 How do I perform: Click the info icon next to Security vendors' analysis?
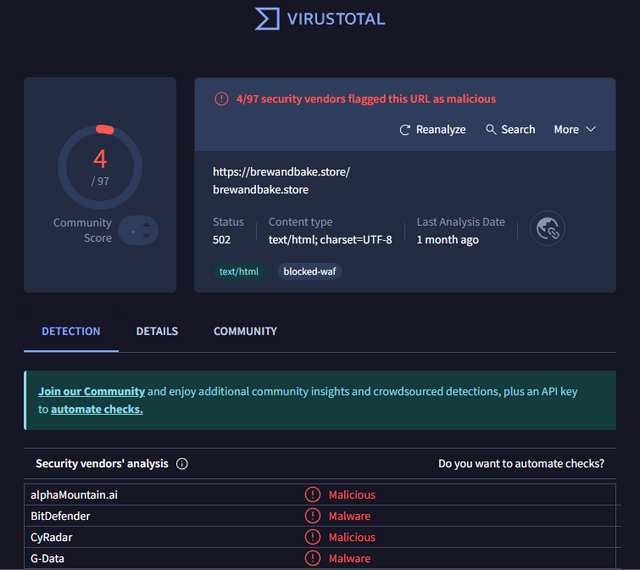182,464
